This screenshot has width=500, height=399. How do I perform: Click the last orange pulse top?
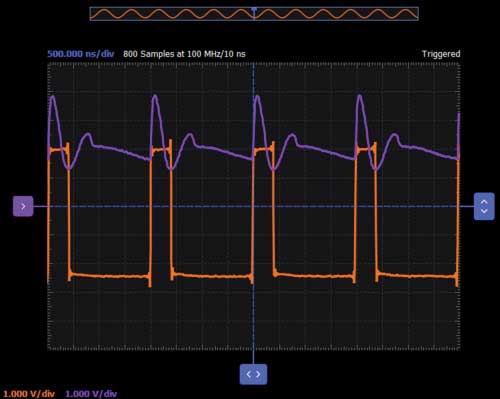click(x=366, y=149)
